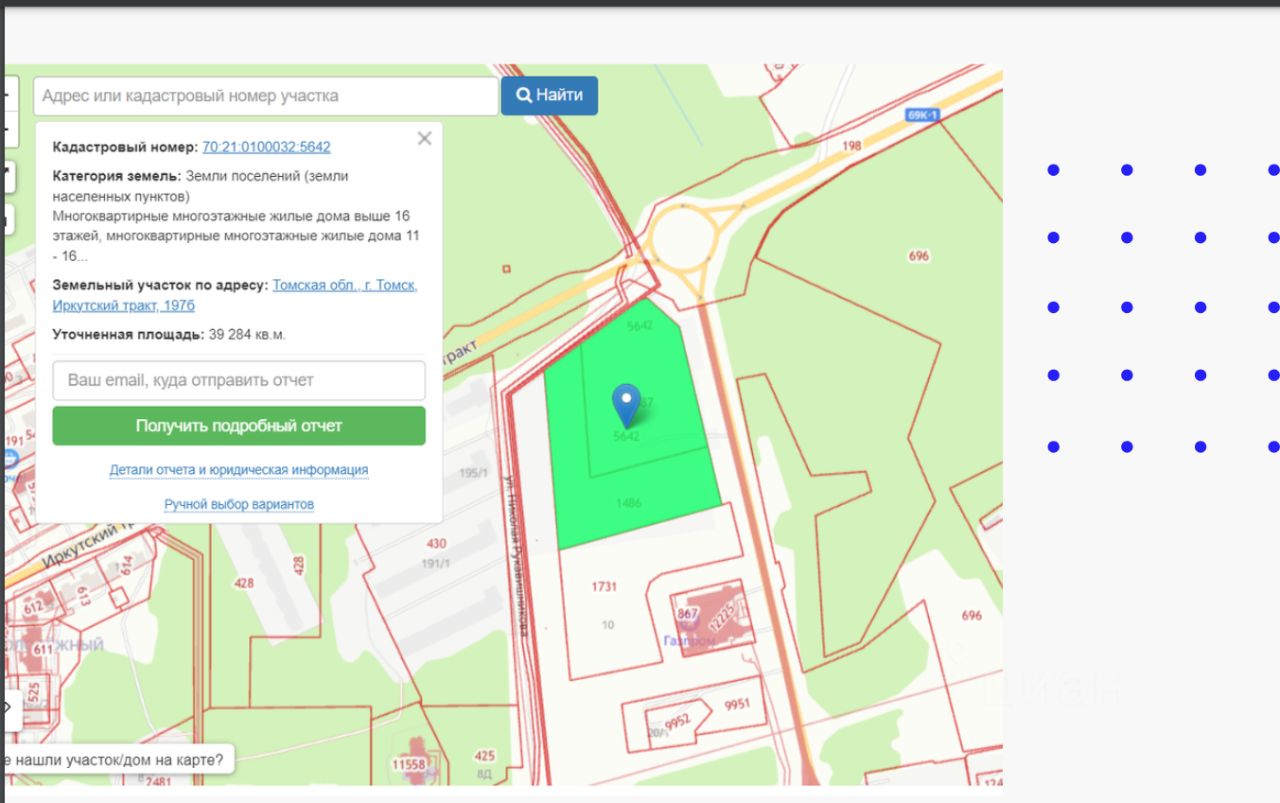
Task: Select the highlighted green parcel labeled 1486
Action: tap(629, 504)
